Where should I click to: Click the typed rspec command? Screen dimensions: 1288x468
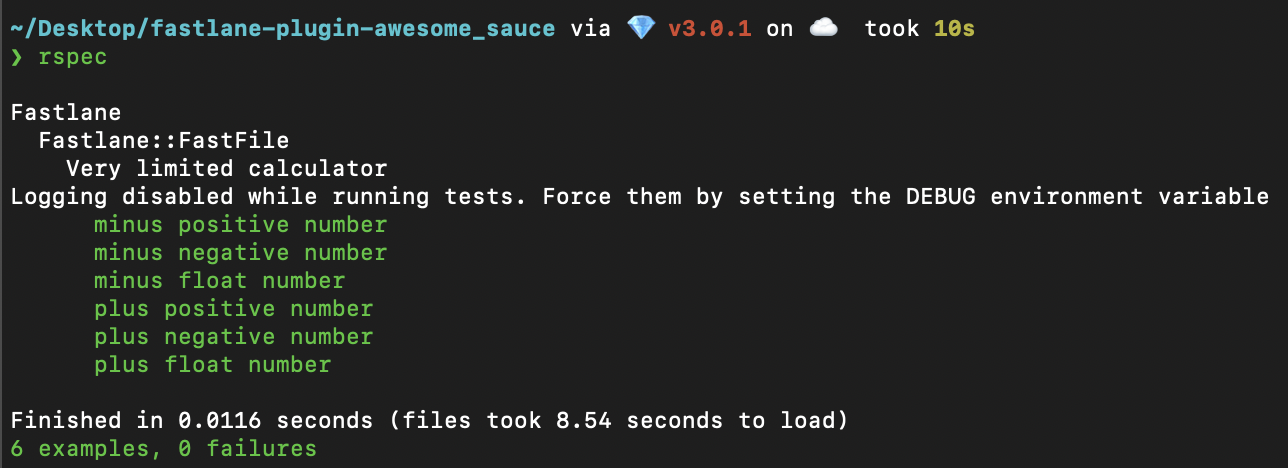73,57
